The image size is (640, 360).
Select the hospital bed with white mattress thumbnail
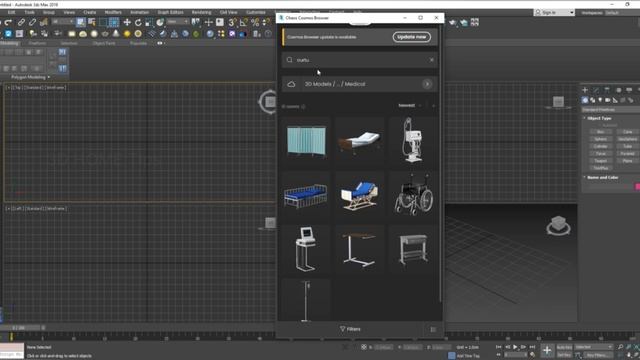(360, 141)
